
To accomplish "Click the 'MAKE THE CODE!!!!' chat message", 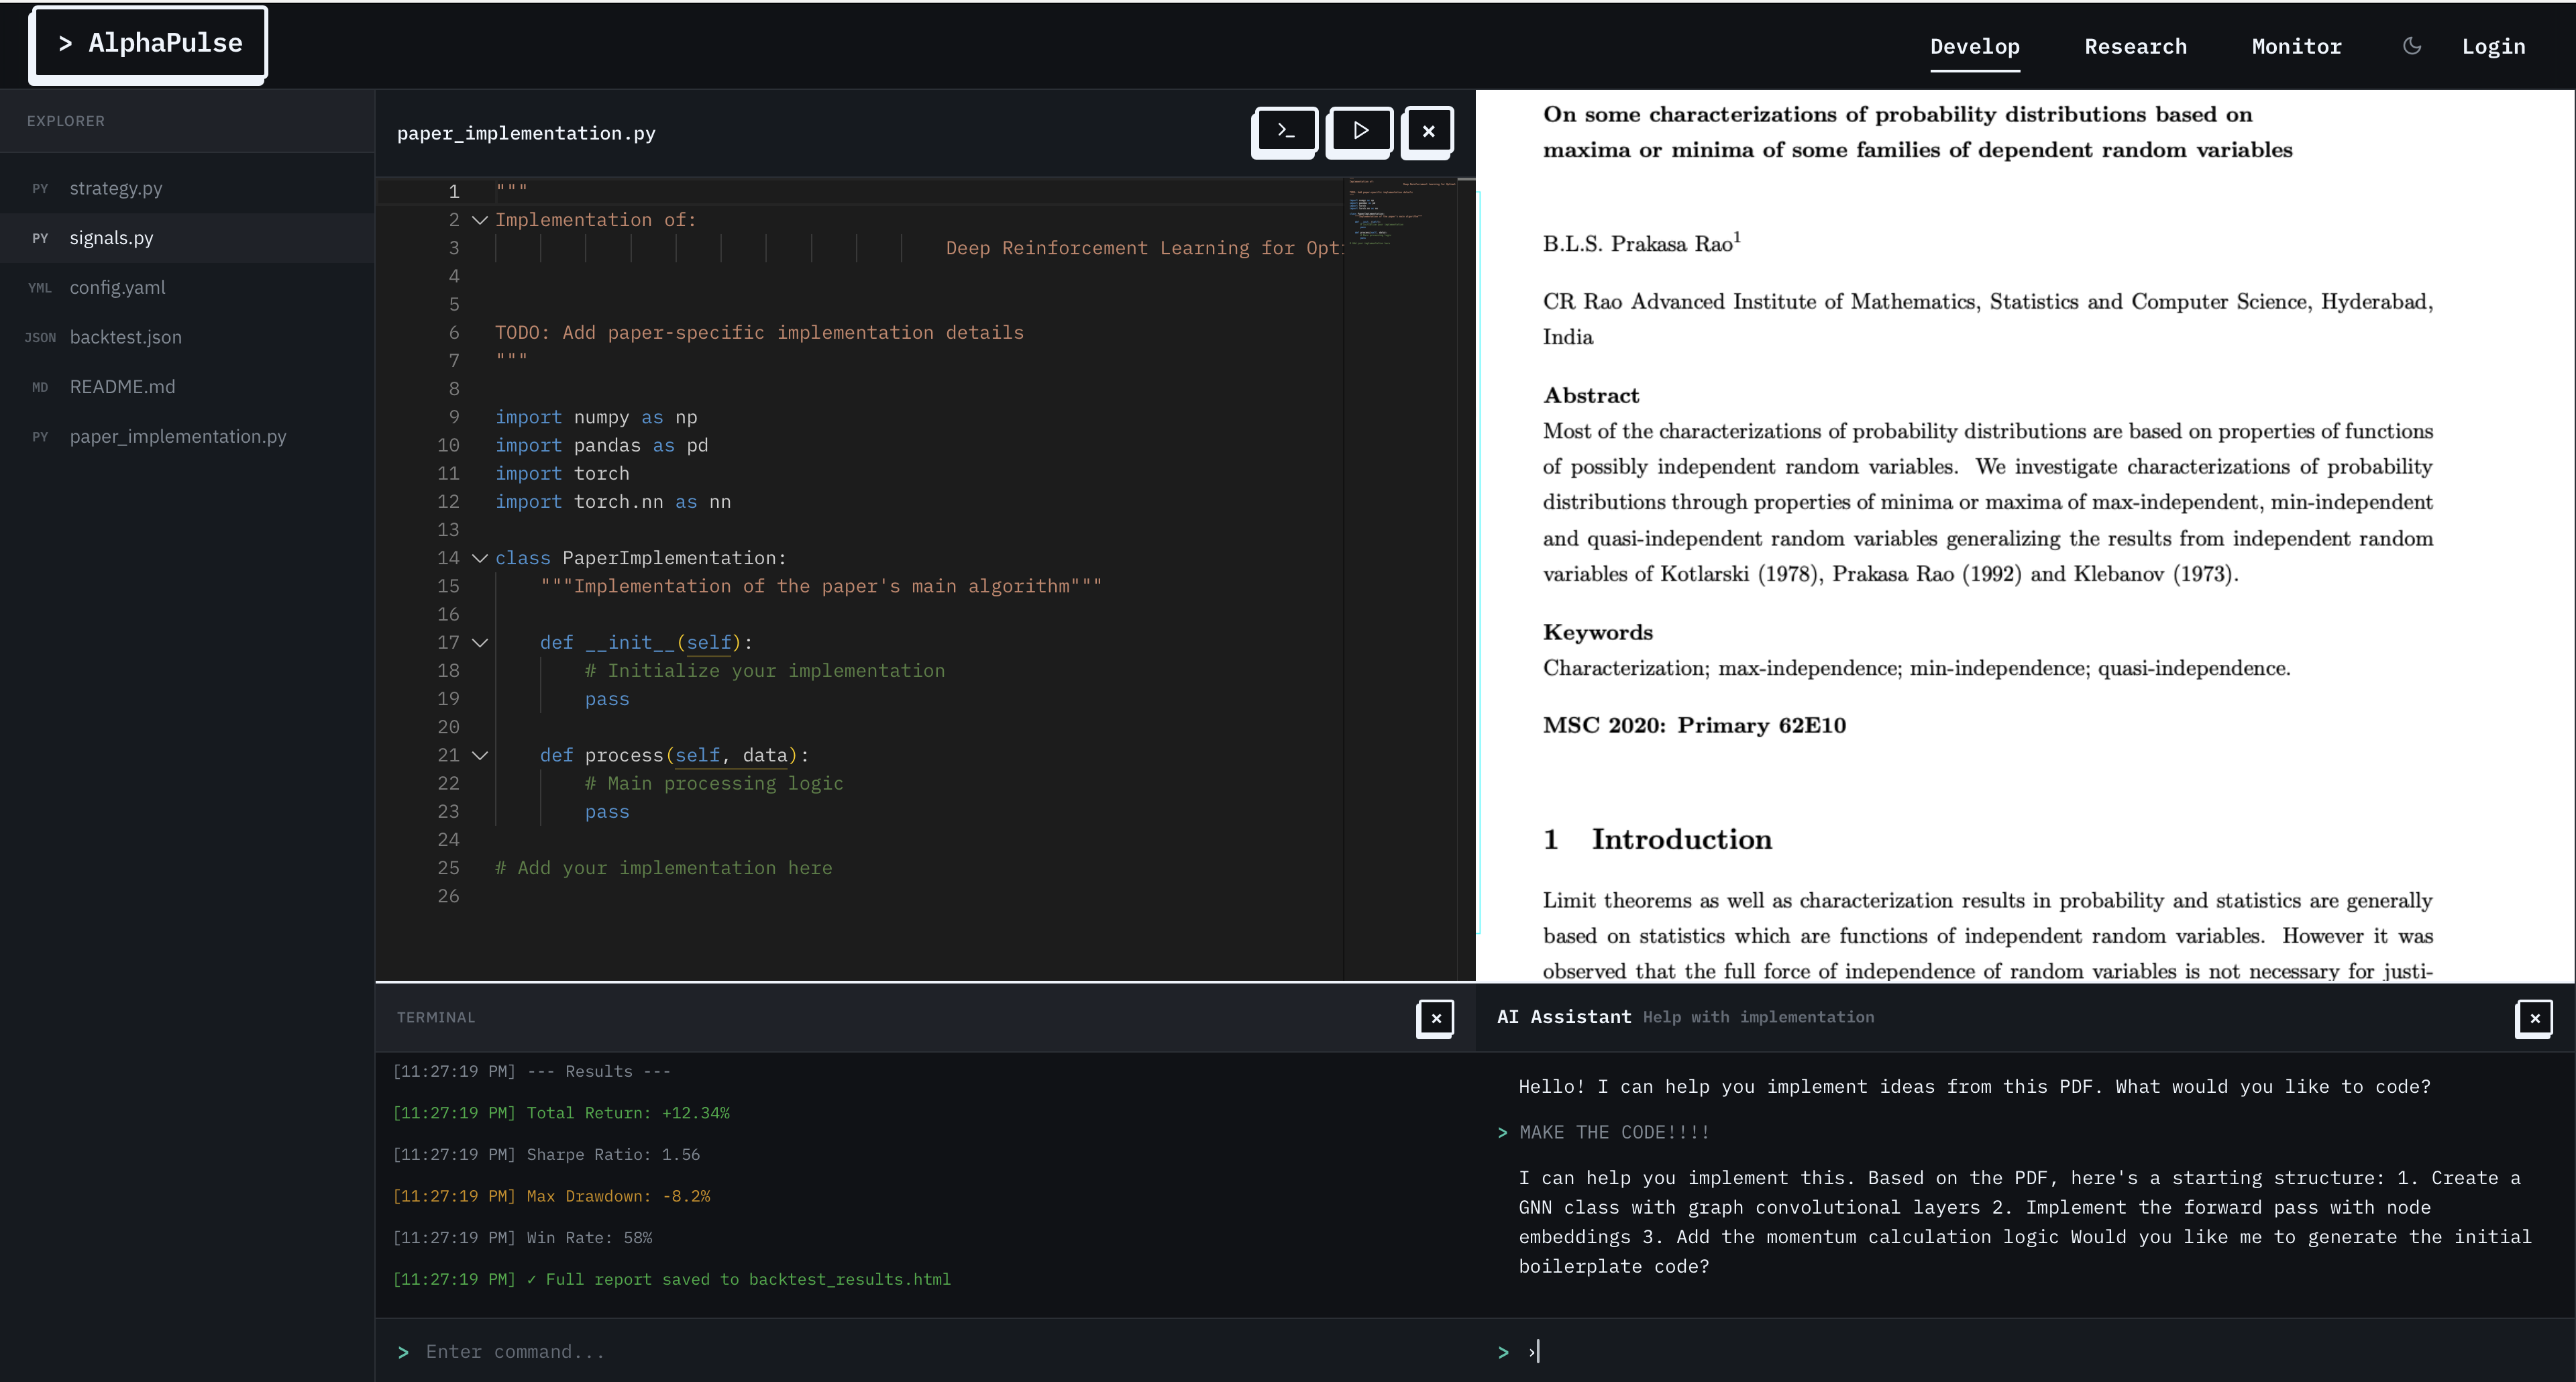I will point(1614,1132).
